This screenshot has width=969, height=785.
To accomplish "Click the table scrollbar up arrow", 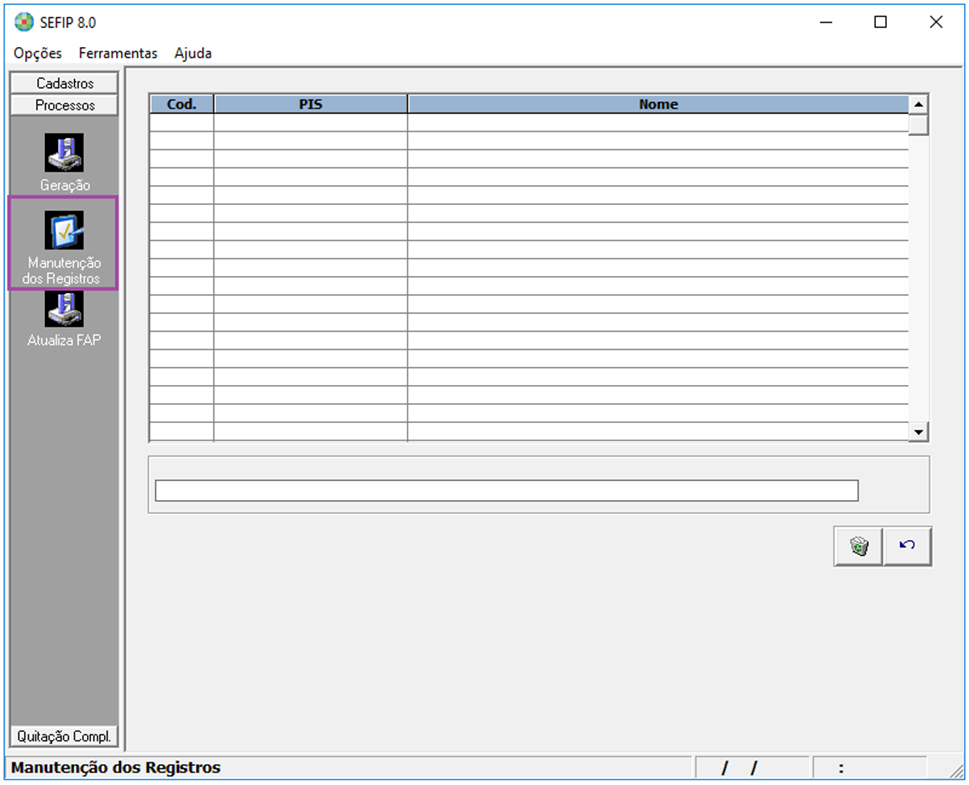I will point(919,104).
